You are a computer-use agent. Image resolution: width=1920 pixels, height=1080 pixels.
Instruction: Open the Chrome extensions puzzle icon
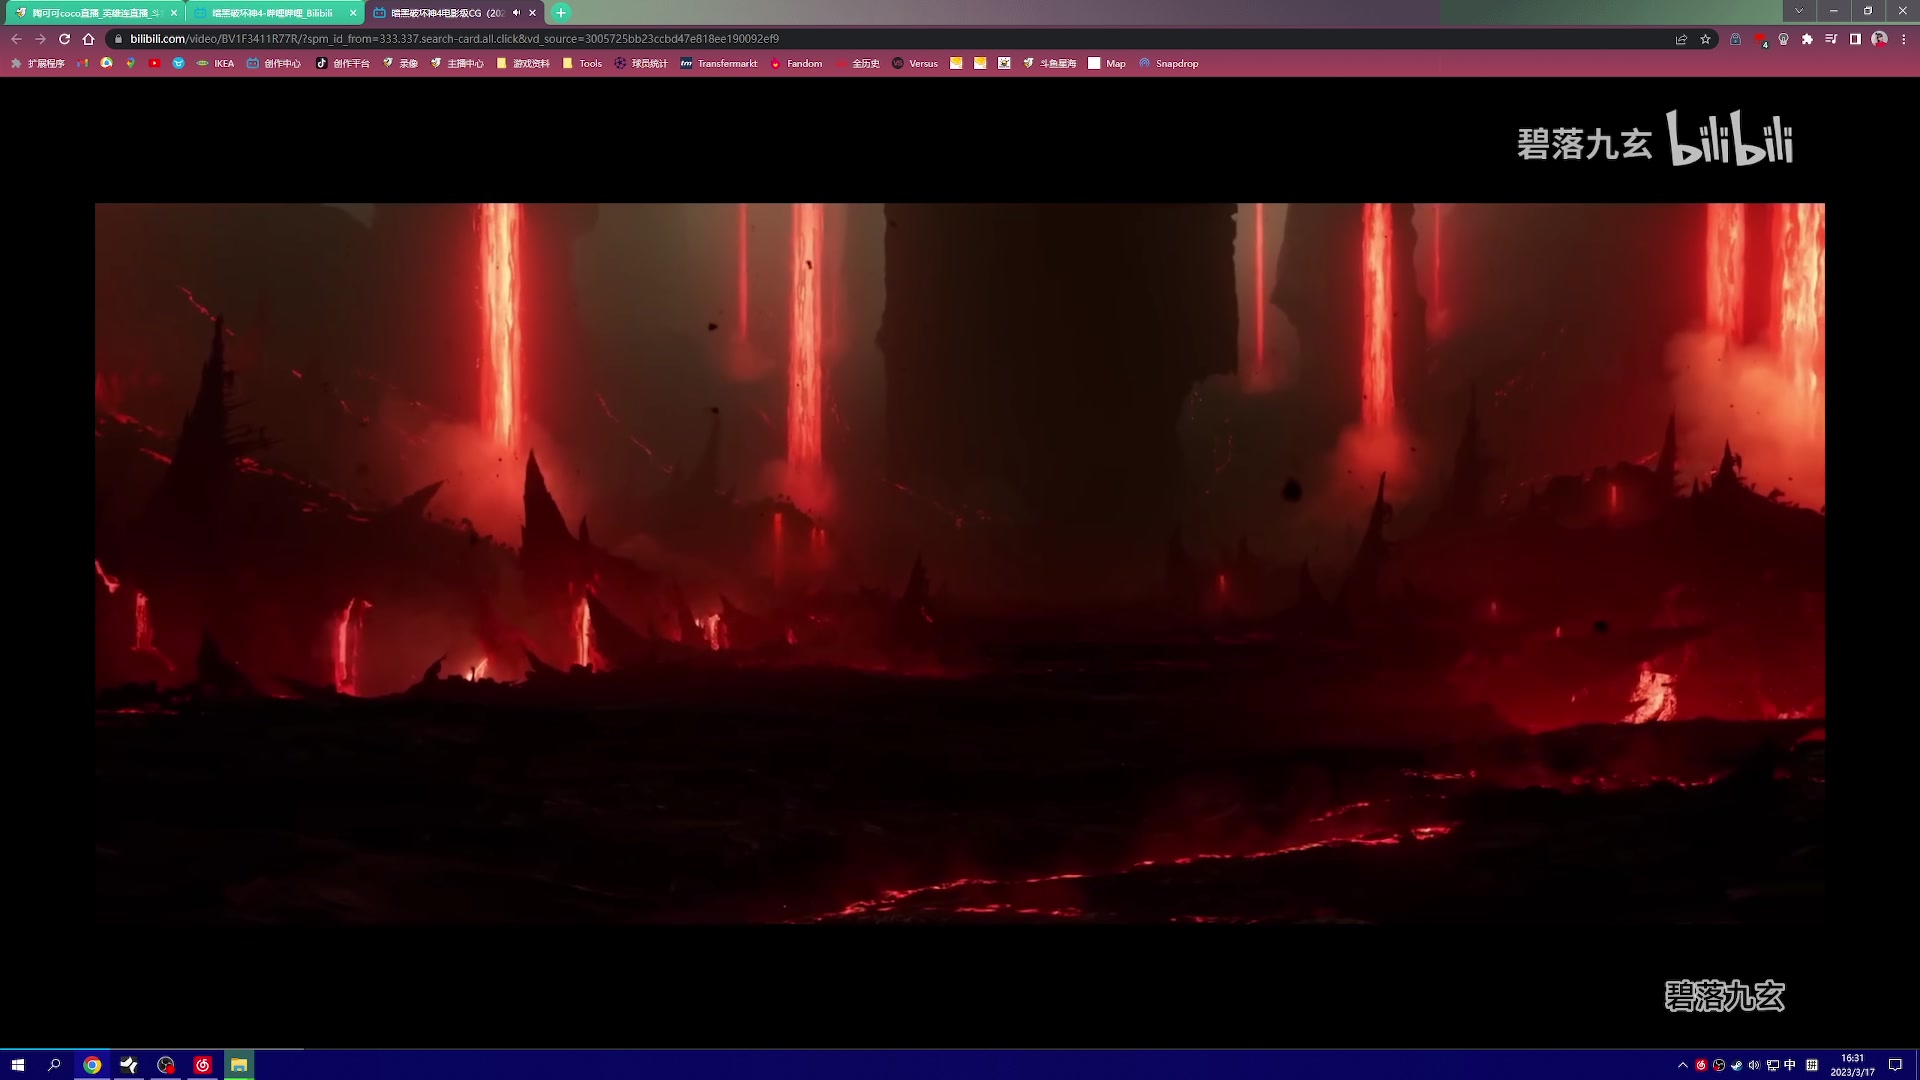(x=1807, y=39)
